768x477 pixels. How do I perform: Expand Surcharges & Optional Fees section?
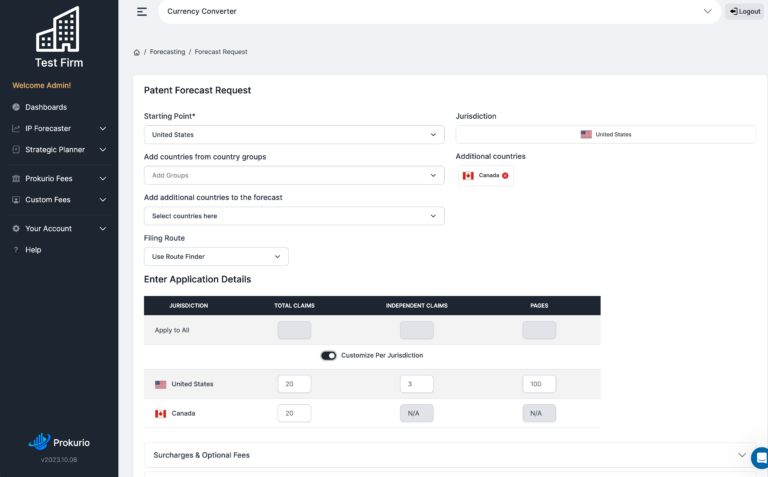pos(450,455)
